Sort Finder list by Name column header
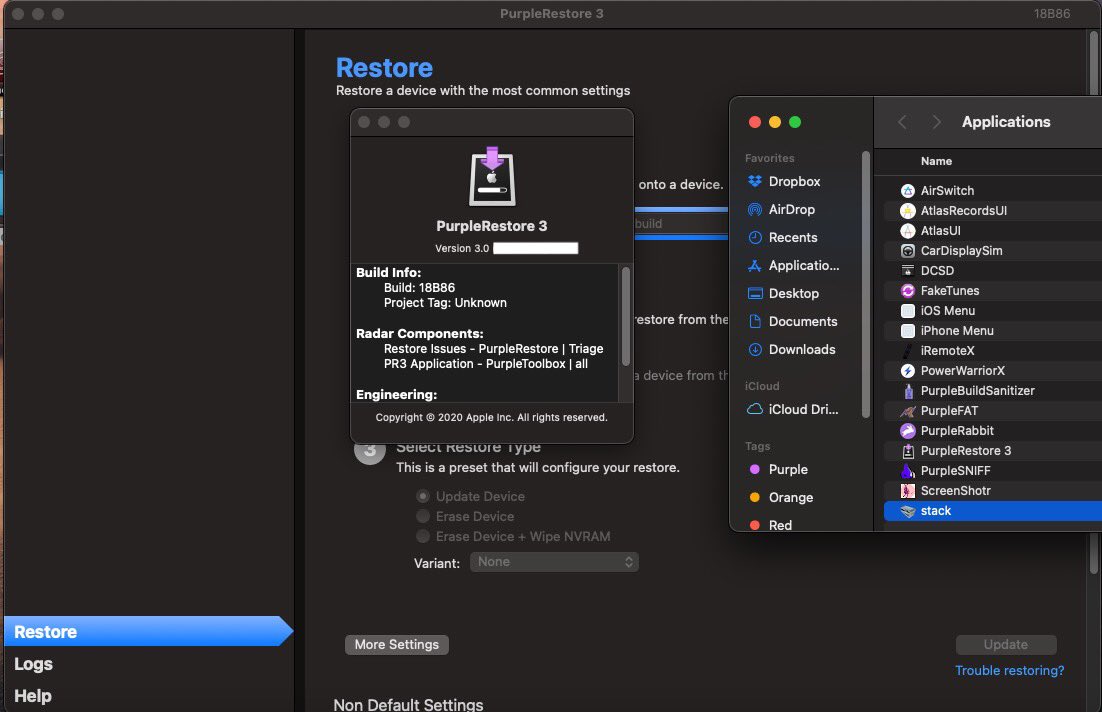The width and height of the screenshot is (1102, 712). [x=936, y=161]
